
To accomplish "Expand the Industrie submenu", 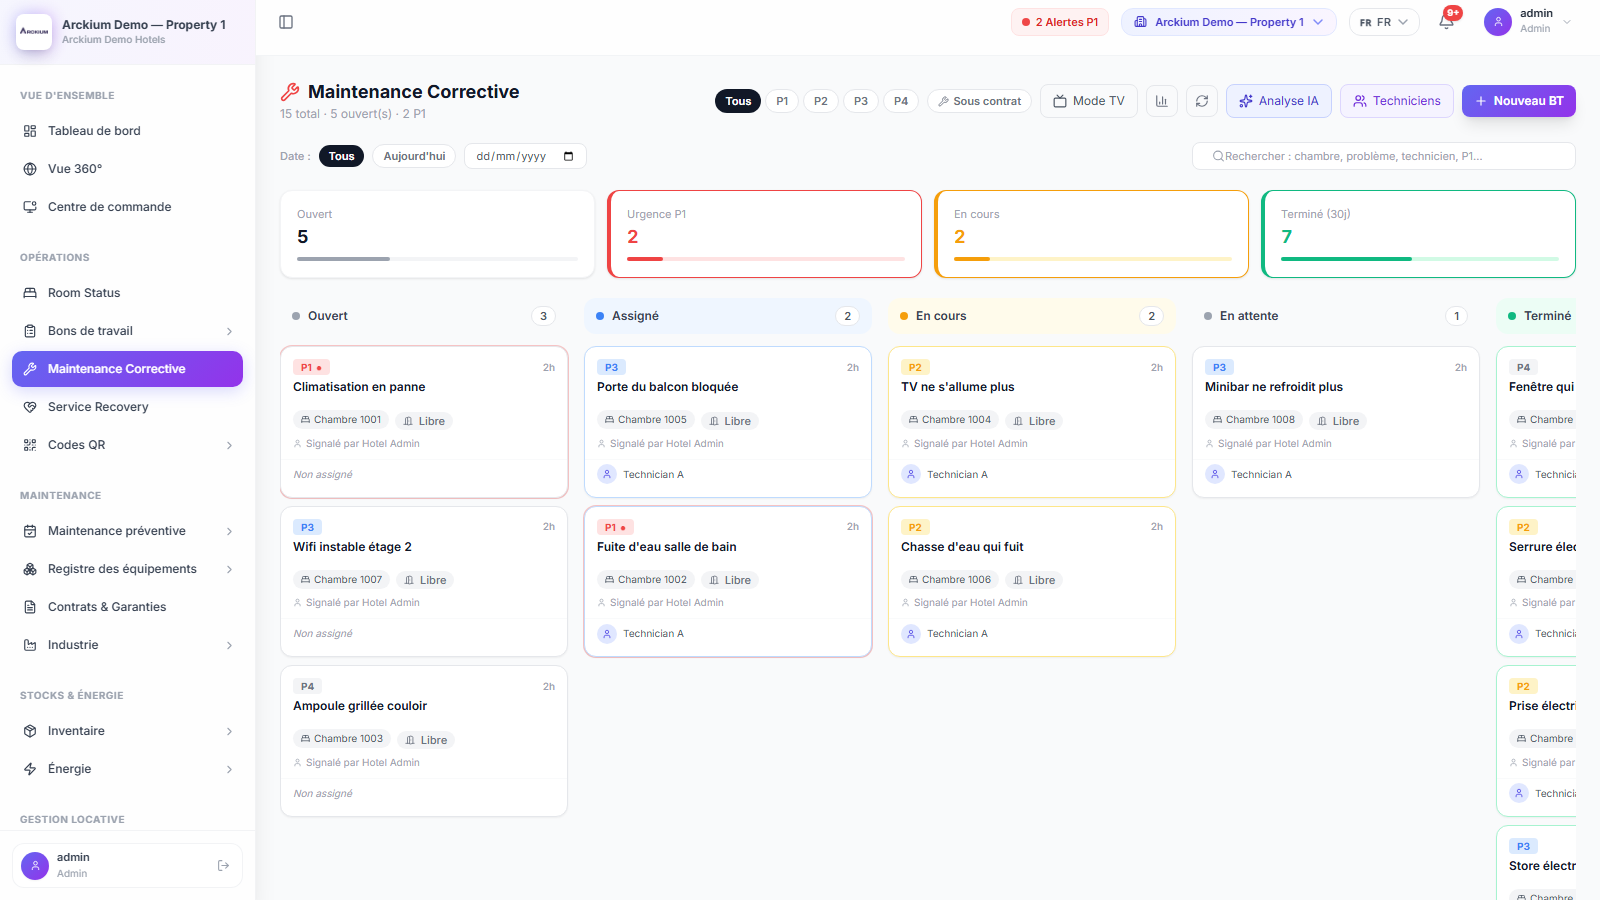I will pyautogui.click(x=229, y=645).
